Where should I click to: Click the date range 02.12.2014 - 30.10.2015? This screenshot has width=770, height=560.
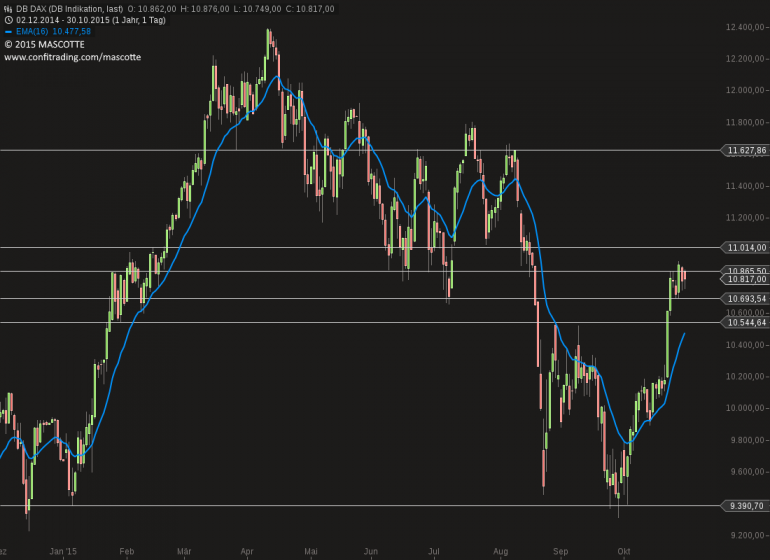(63, 20)
